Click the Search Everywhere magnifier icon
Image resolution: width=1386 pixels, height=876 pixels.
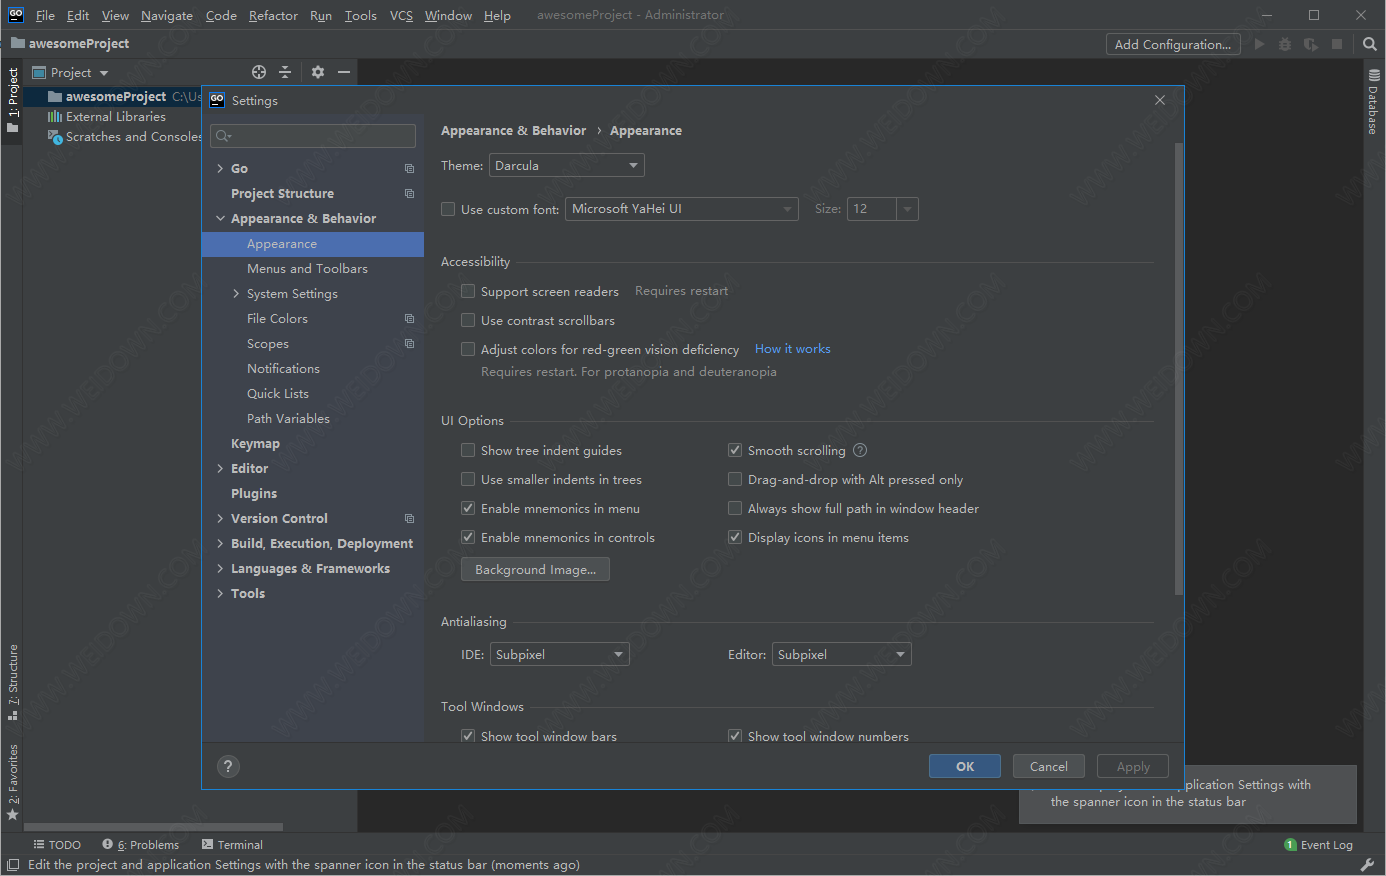[x=1370, y=44]
